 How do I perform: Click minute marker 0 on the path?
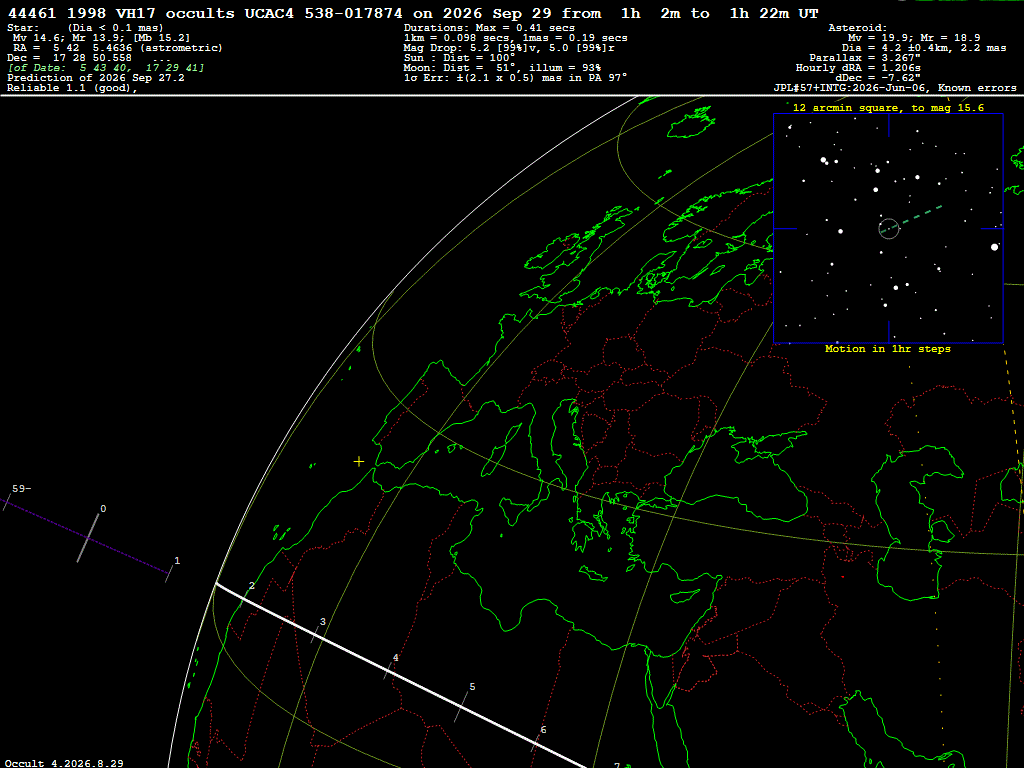click(103, 509)
